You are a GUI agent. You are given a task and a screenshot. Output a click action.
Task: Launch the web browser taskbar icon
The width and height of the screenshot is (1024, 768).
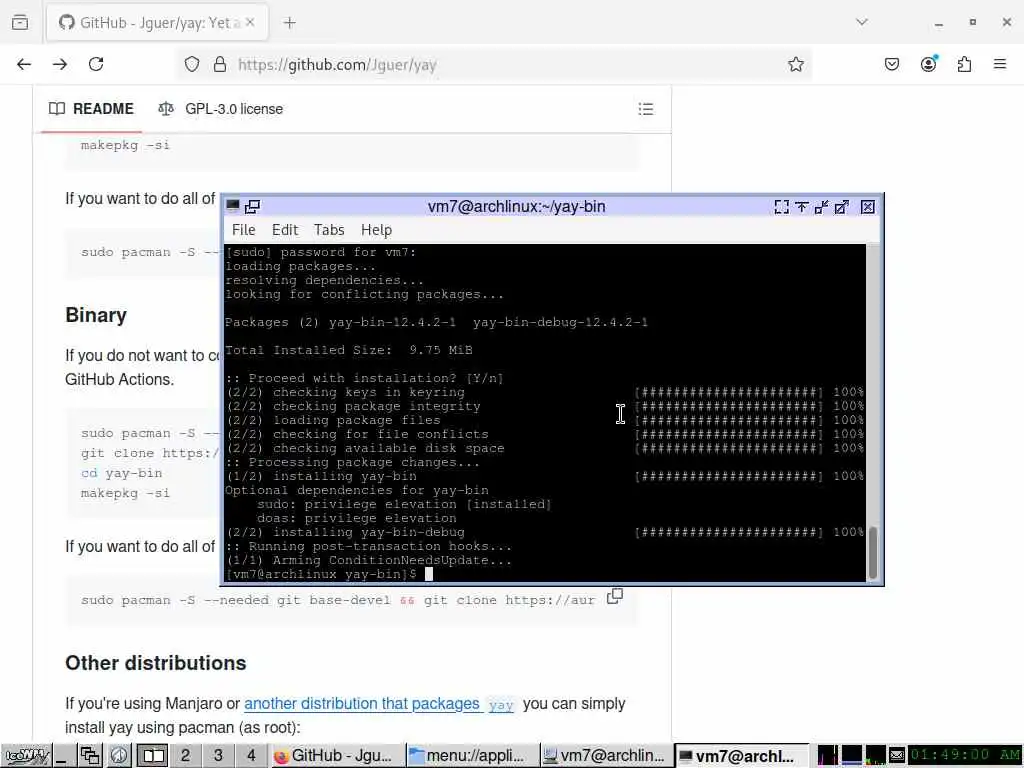119,756
